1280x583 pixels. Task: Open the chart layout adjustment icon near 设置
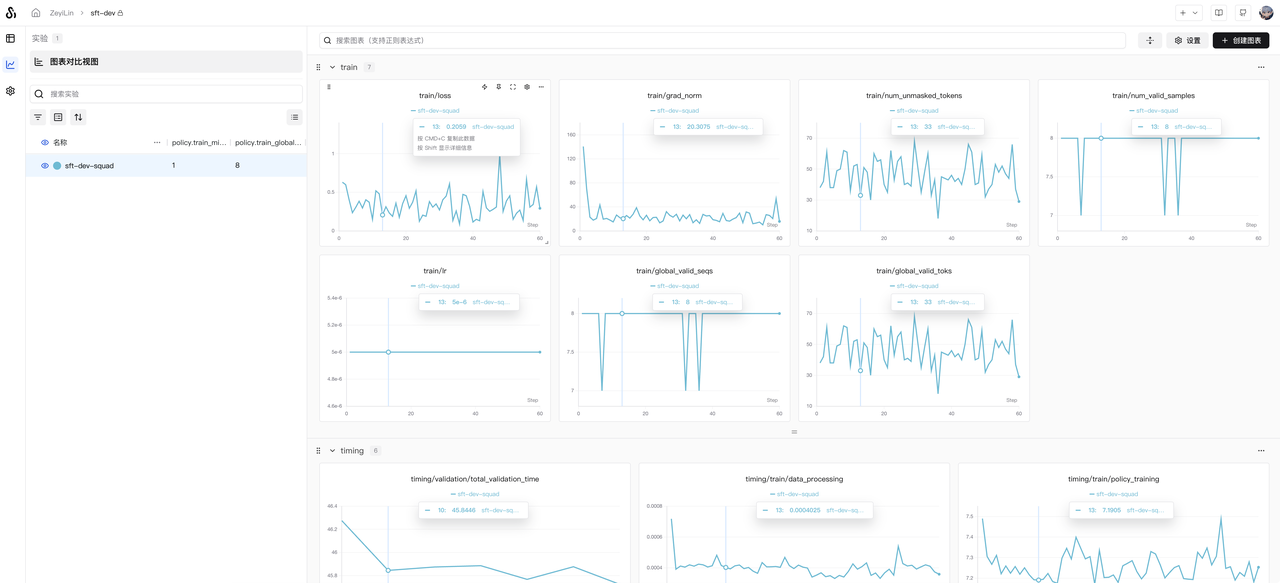click(x=1150, y=40)
